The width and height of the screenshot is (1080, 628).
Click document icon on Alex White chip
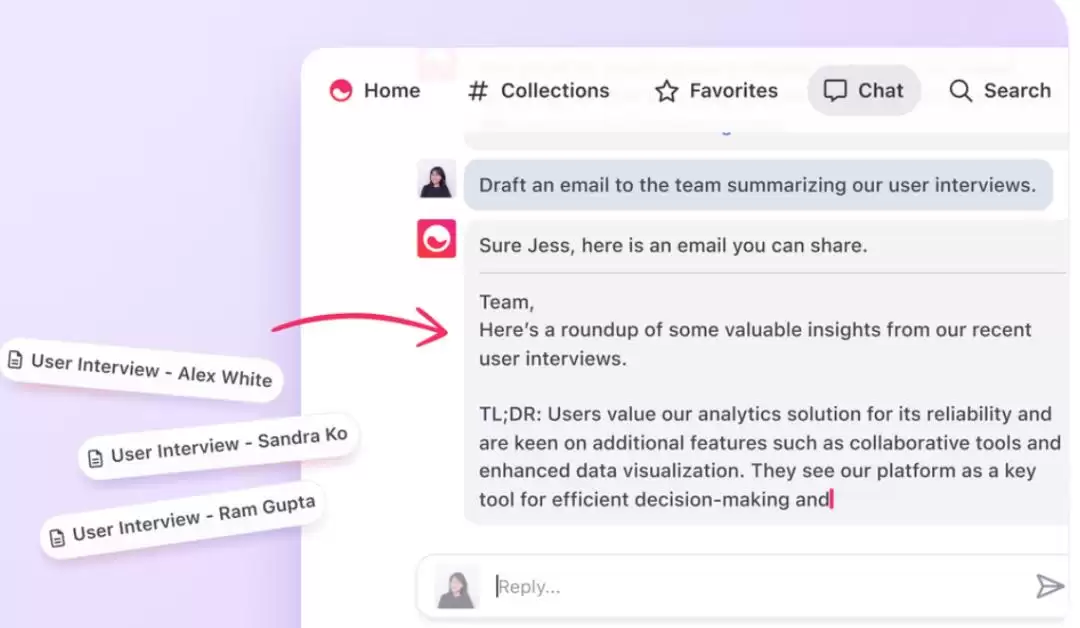pos(15,359)
